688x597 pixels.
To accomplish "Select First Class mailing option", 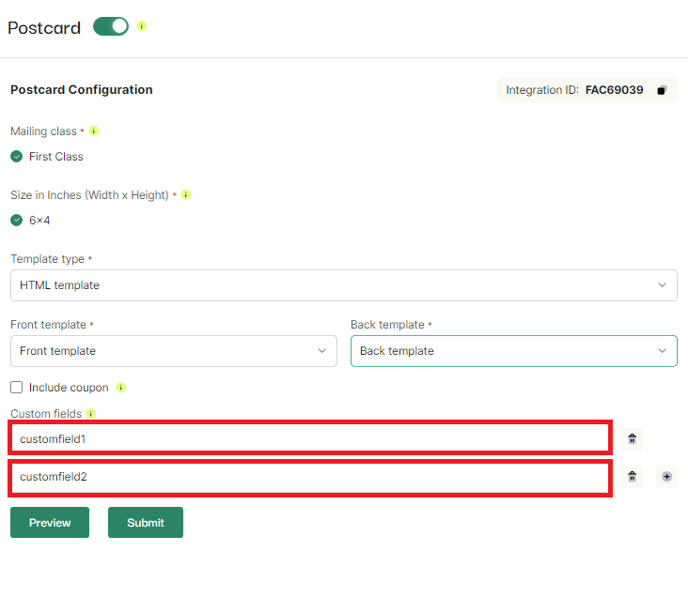I will [17, 156].
